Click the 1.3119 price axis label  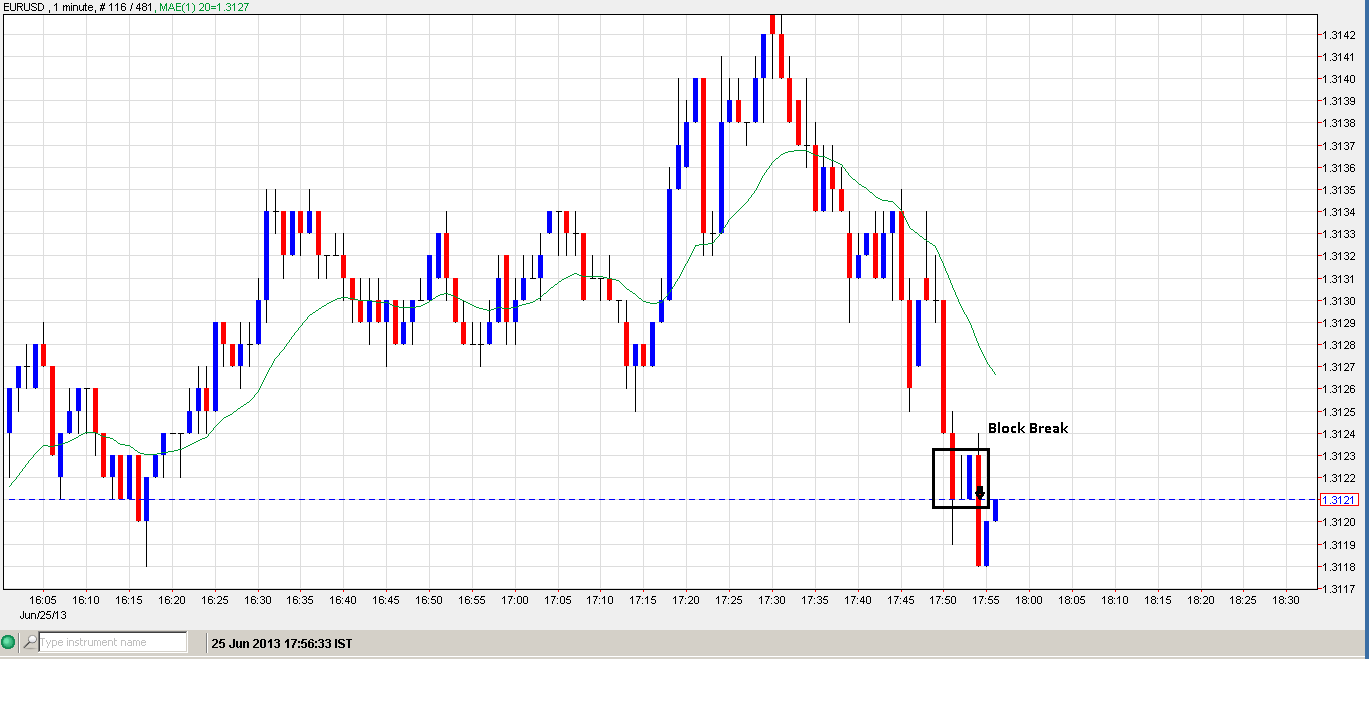tap(1338, 545)
